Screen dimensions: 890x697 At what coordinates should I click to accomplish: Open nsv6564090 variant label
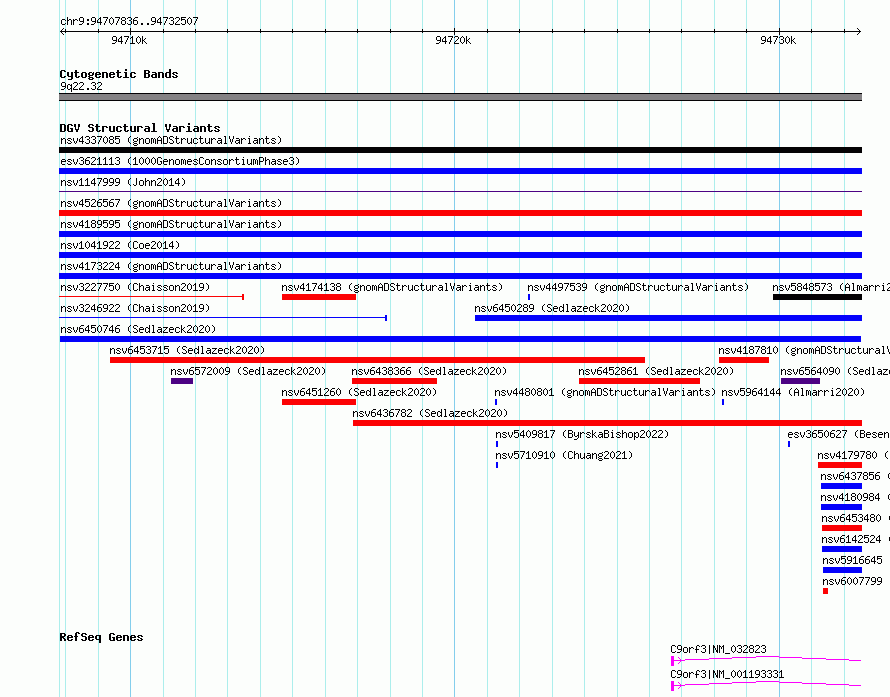click(x=835, y=371)
